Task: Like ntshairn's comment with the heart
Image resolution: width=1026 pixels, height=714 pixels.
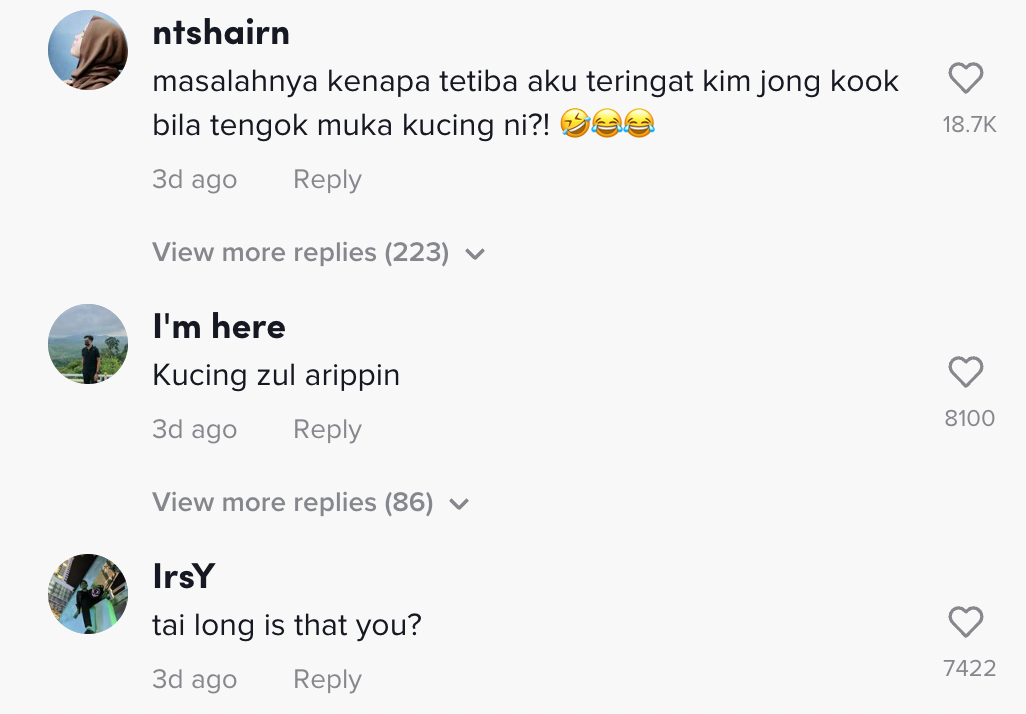Action: tap(965, 78)
